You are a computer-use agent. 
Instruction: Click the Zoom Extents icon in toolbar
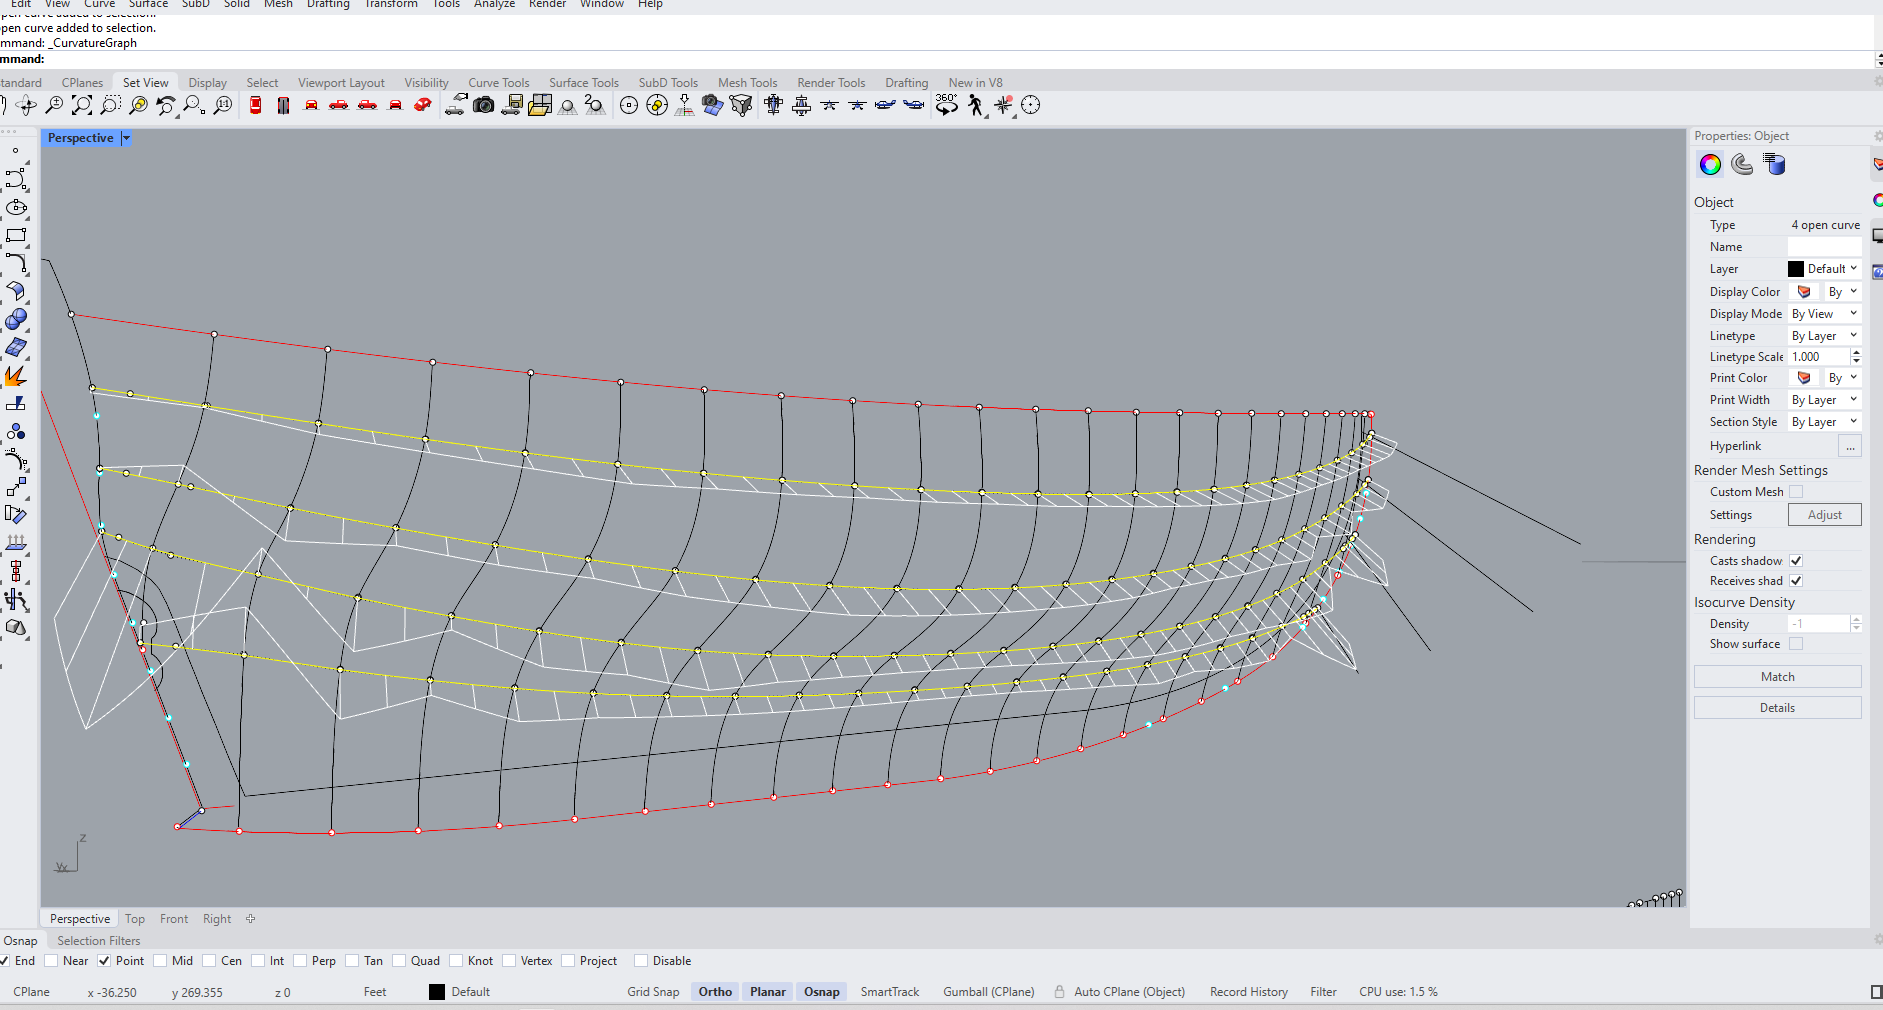[82, 105]
